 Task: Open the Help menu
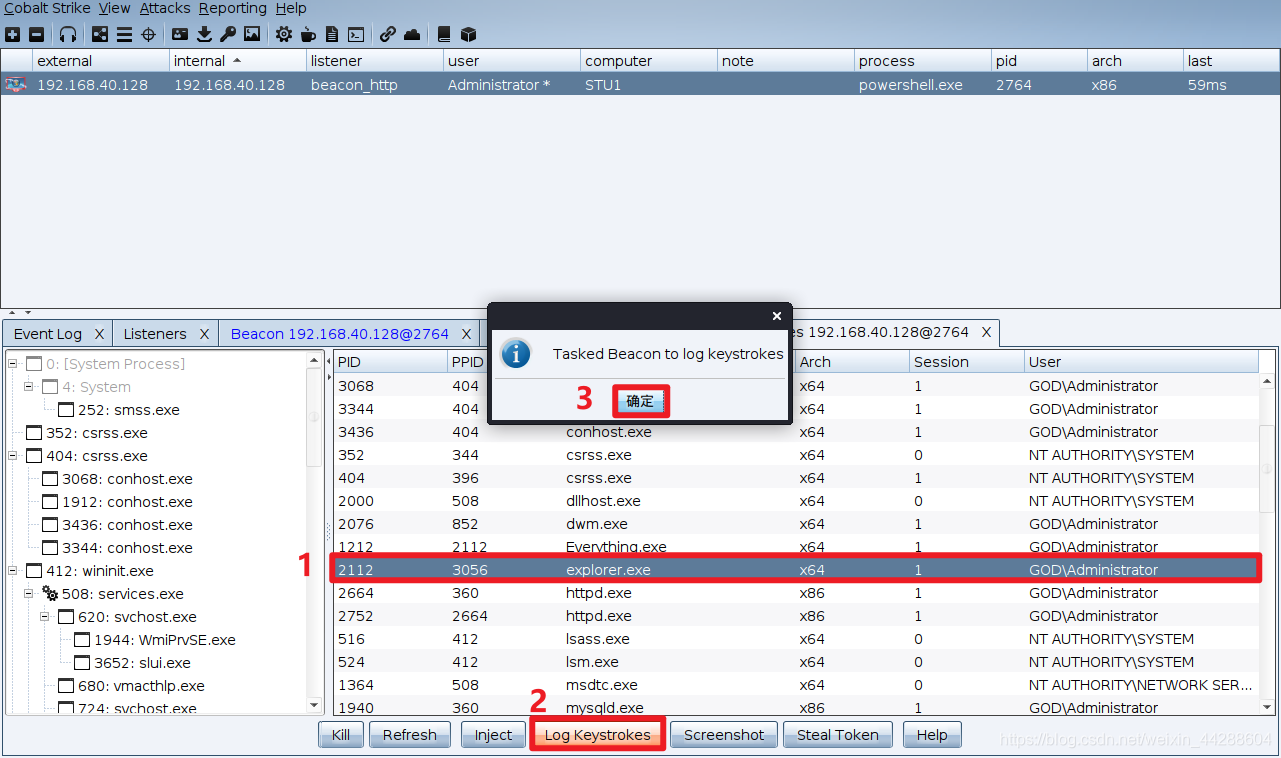click(291, 8)
